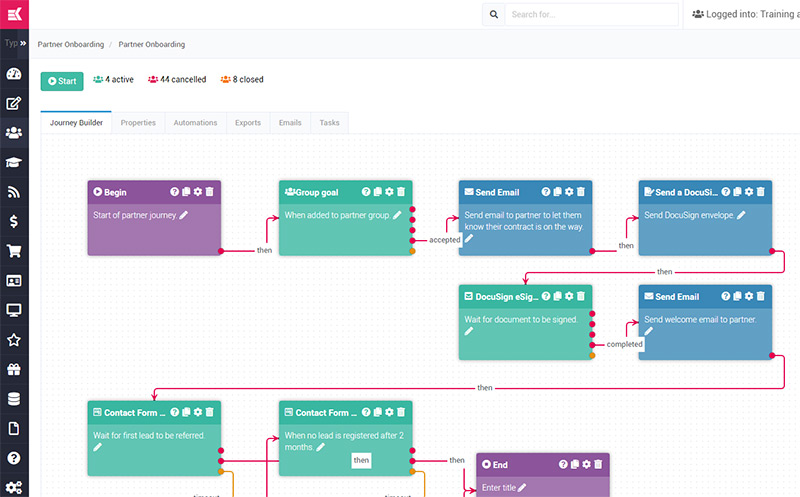Open the dashboard gauge icon in sidebar
800x497 pixels.
[x=14, y=73]
